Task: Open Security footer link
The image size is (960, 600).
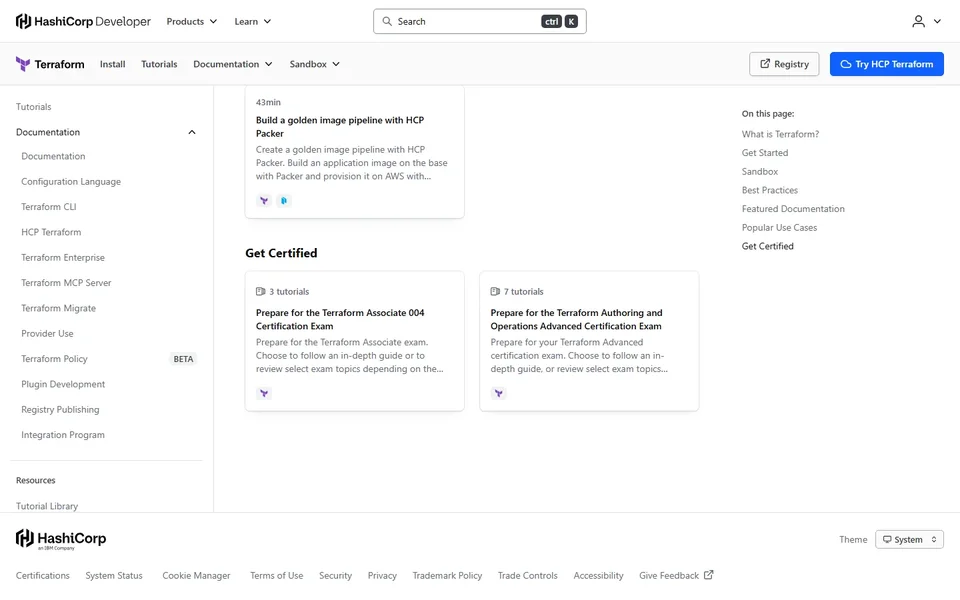Action: (336, 576)
